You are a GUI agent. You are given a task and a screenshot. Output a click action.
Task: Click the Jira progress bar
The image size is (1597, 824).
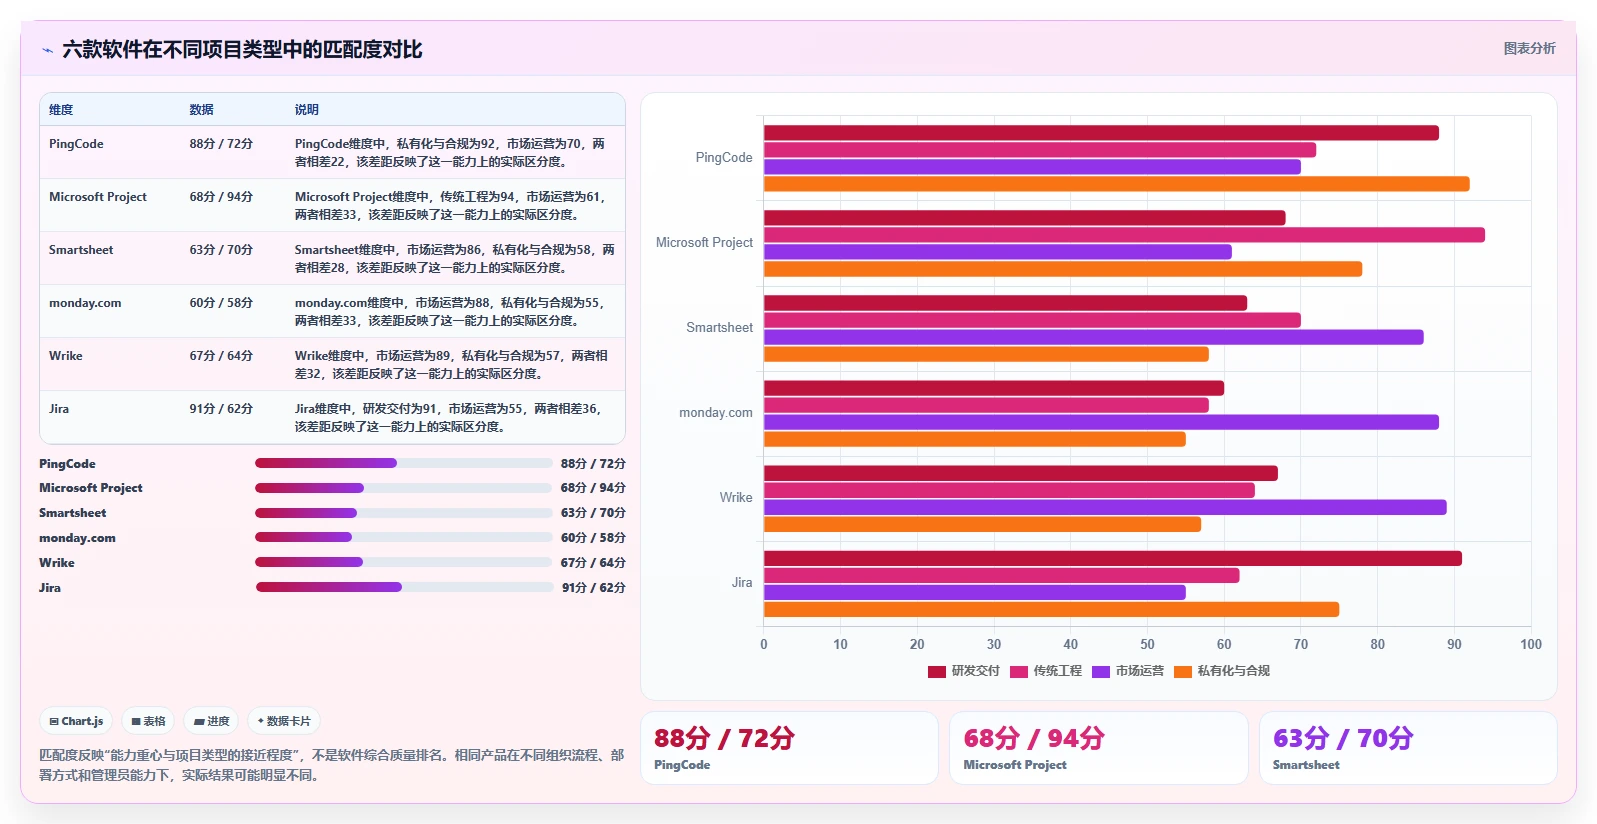(404, 587)
